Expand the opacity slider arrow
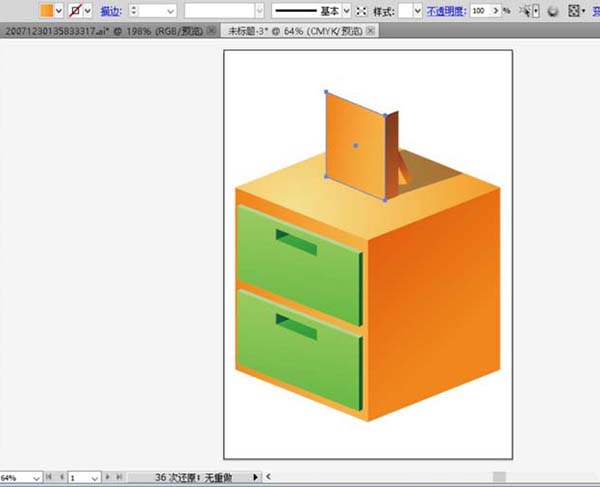The height and width of the screenshot is (487, 600). click(496, 11)
